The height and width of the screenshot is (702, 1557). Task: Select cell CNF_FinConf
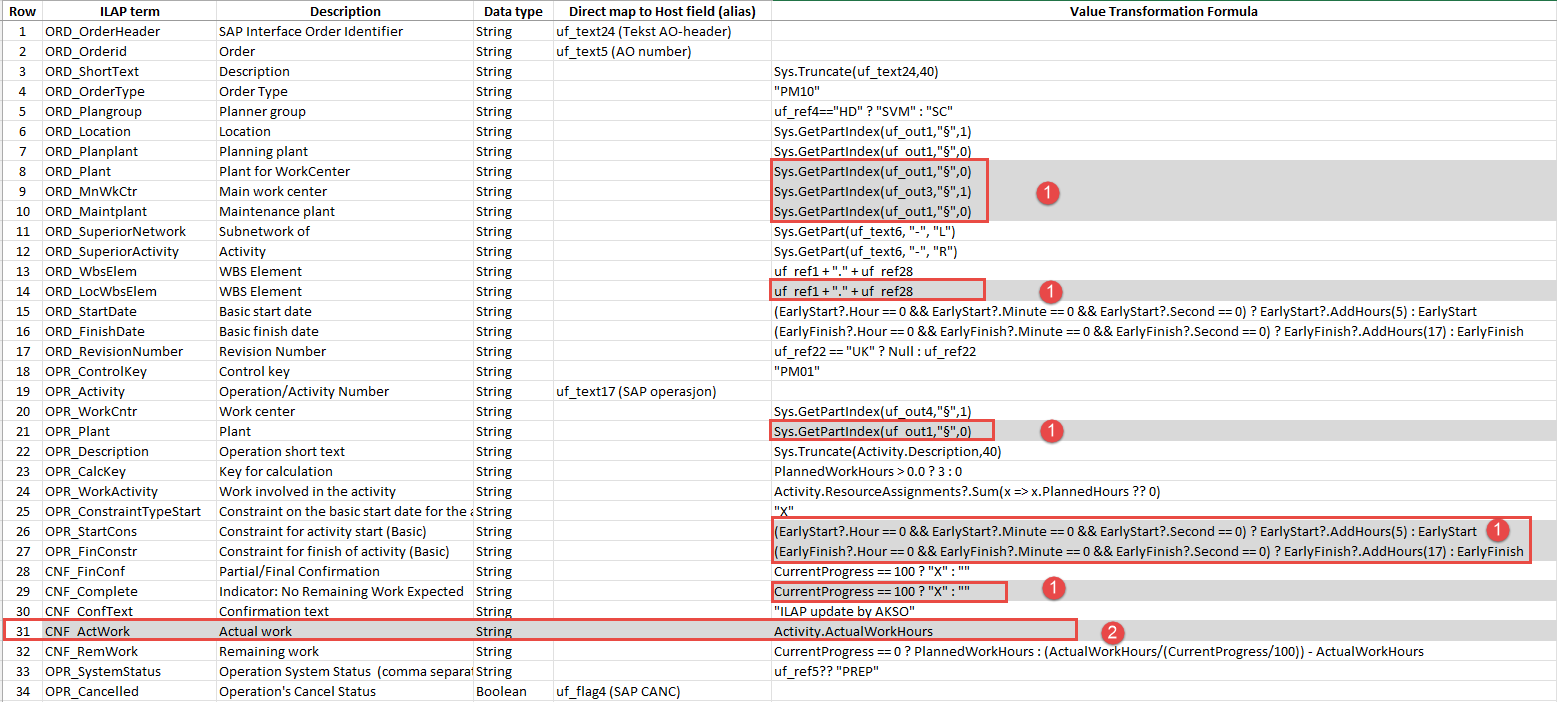point(129,571)
